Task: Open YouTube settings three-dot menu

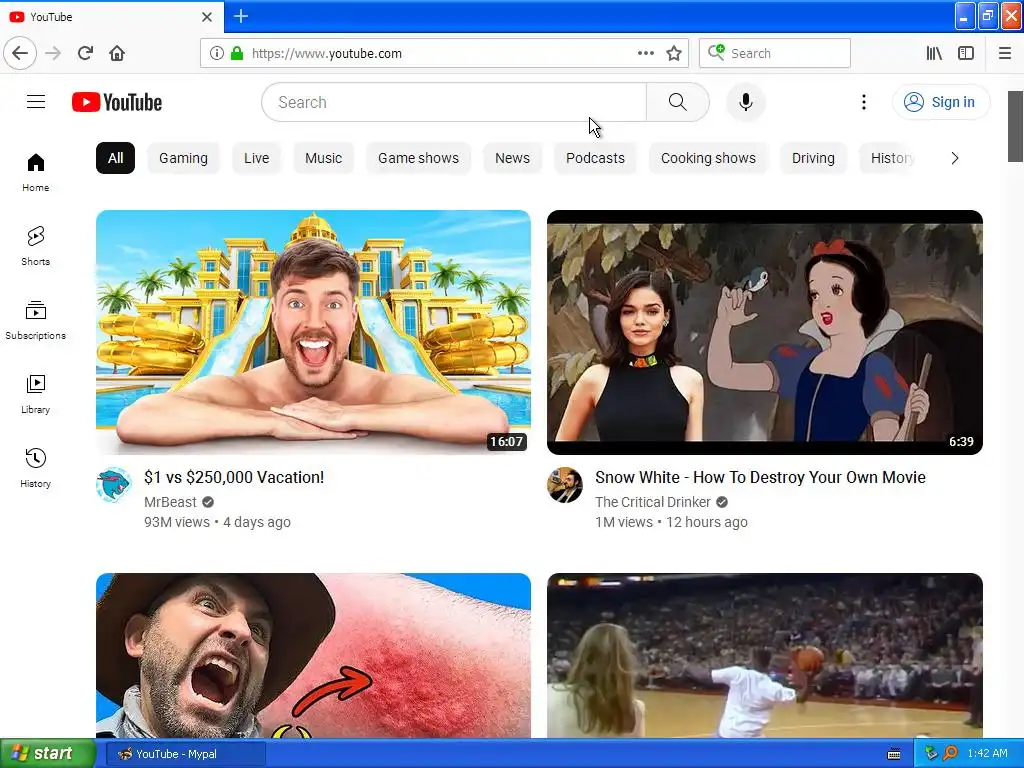Action: [x=863, y=102]
